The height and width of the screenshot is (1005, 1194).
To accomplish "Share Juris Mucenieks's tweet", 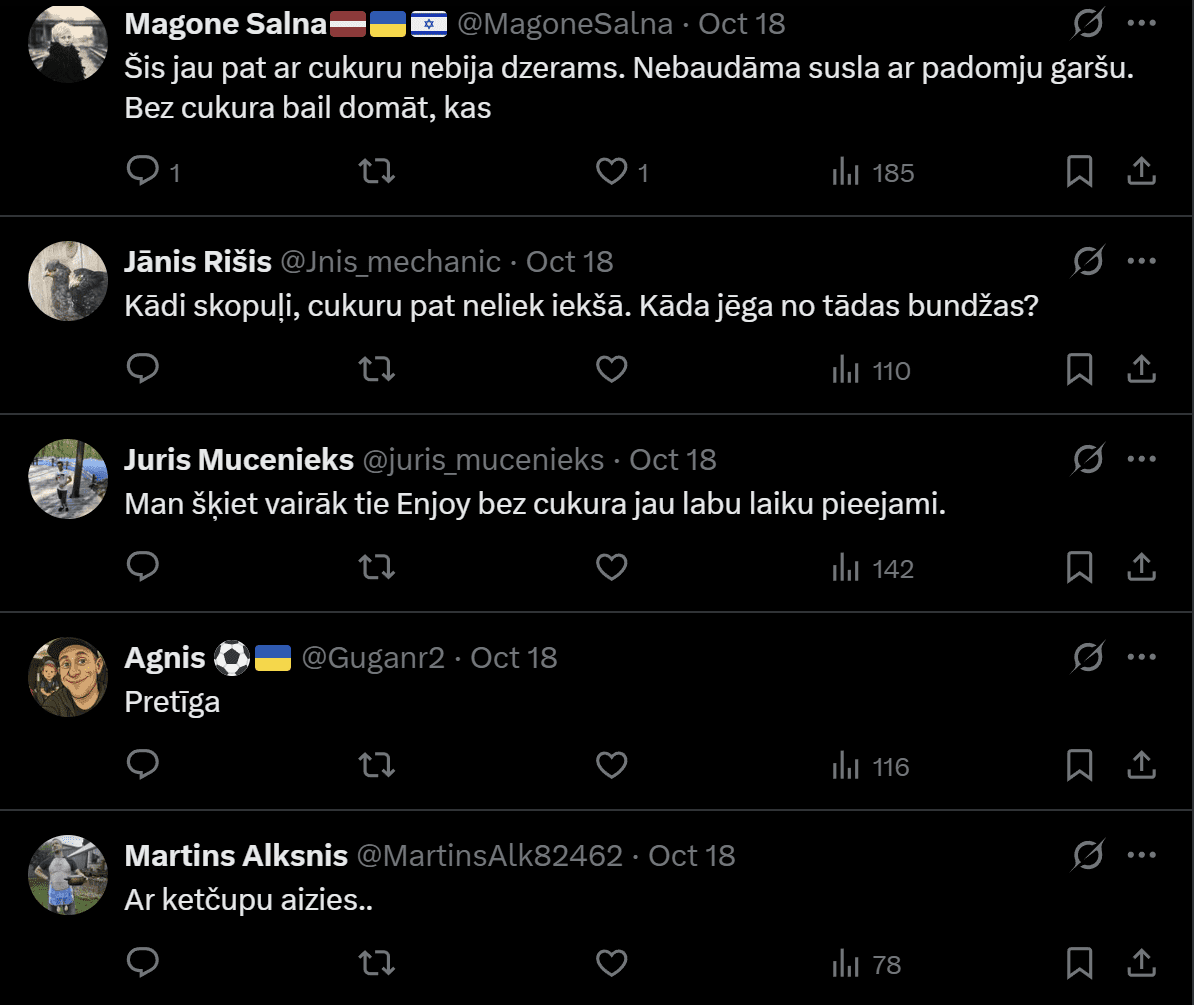I will coord(1141,568).
